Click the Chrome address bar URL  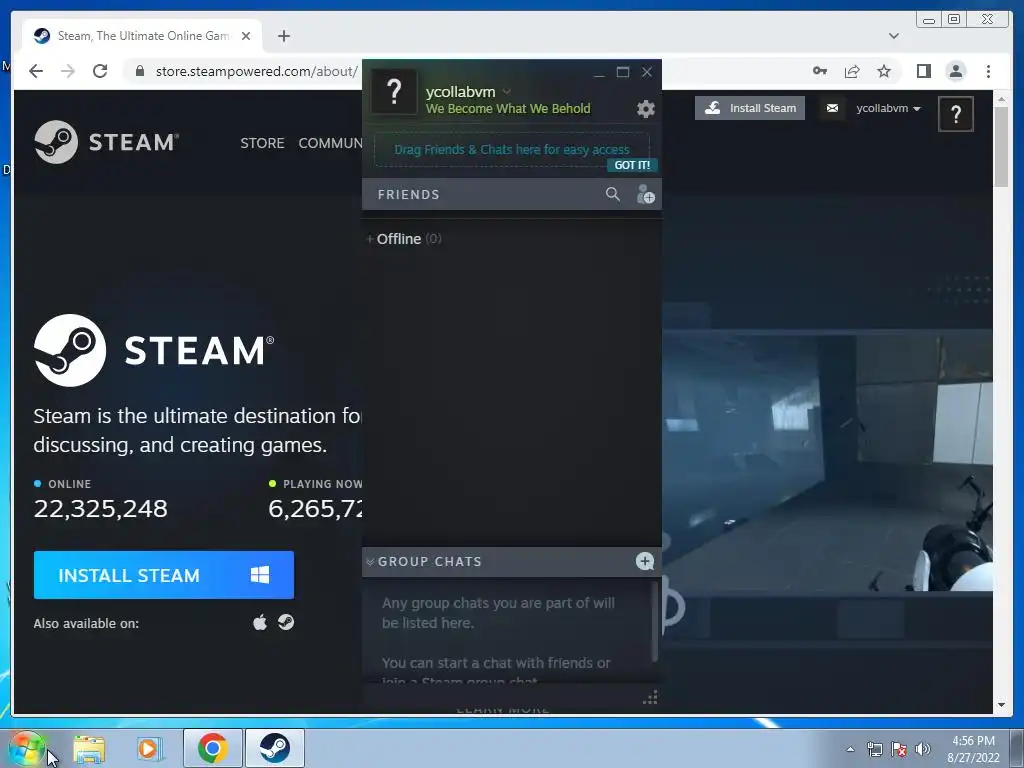(256, 71)
